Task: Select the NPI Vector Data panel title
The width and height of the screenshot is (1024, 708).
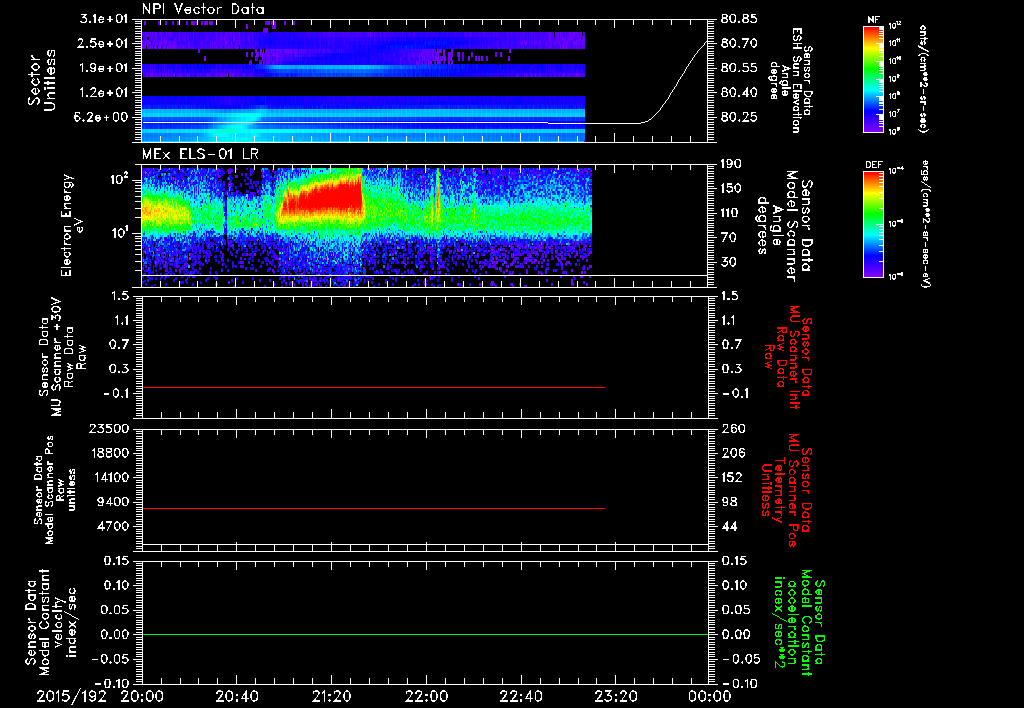Action: 203,9
